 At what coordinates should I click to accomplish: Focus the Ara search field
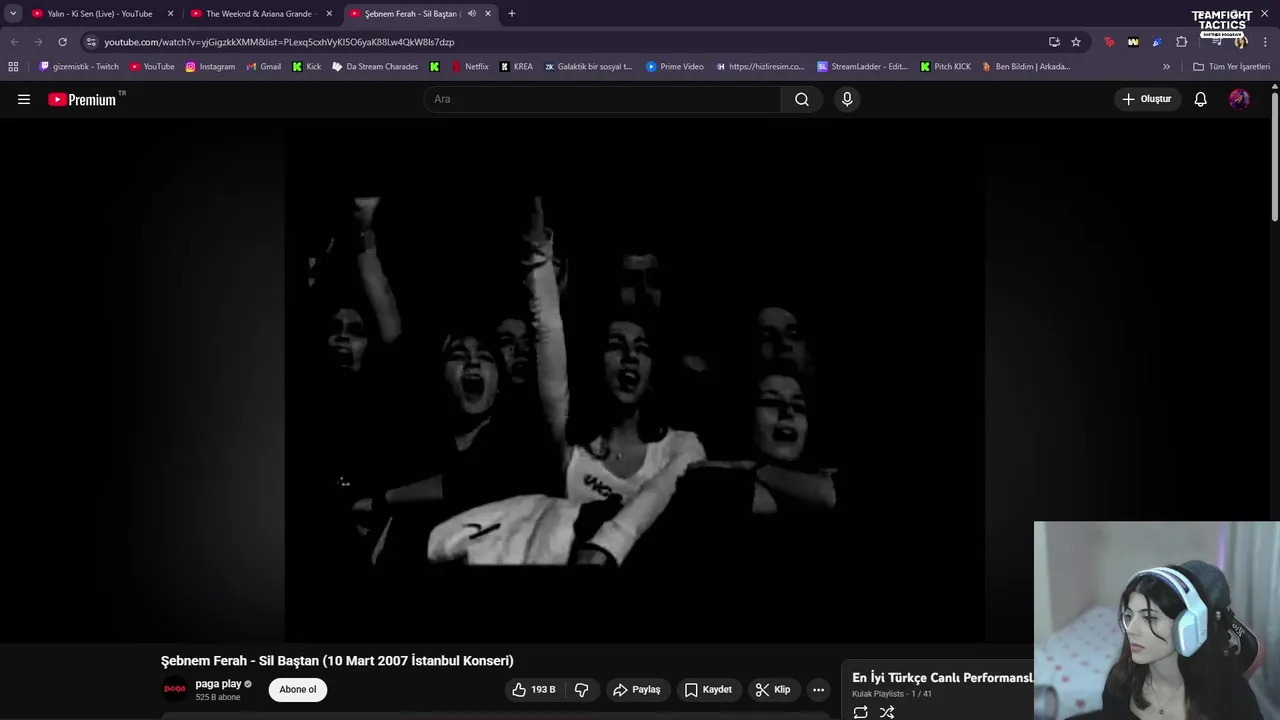tap(602, 99)
